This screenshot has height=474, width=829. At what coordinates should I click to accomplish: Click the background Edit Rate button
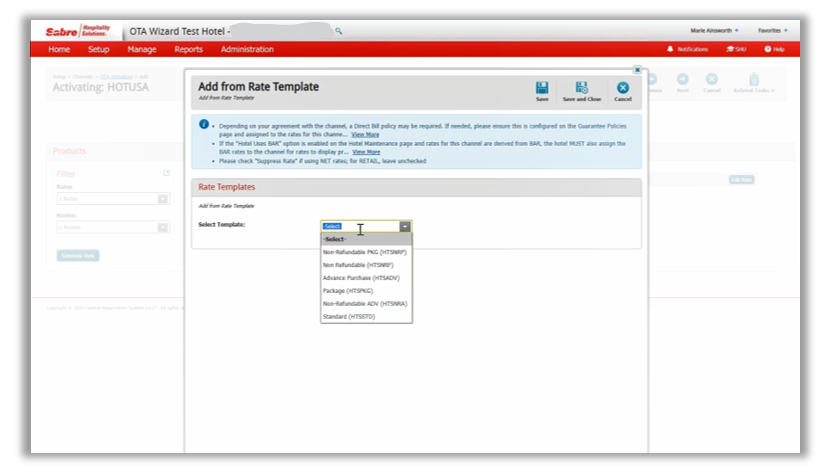click(x=742, y=180)
